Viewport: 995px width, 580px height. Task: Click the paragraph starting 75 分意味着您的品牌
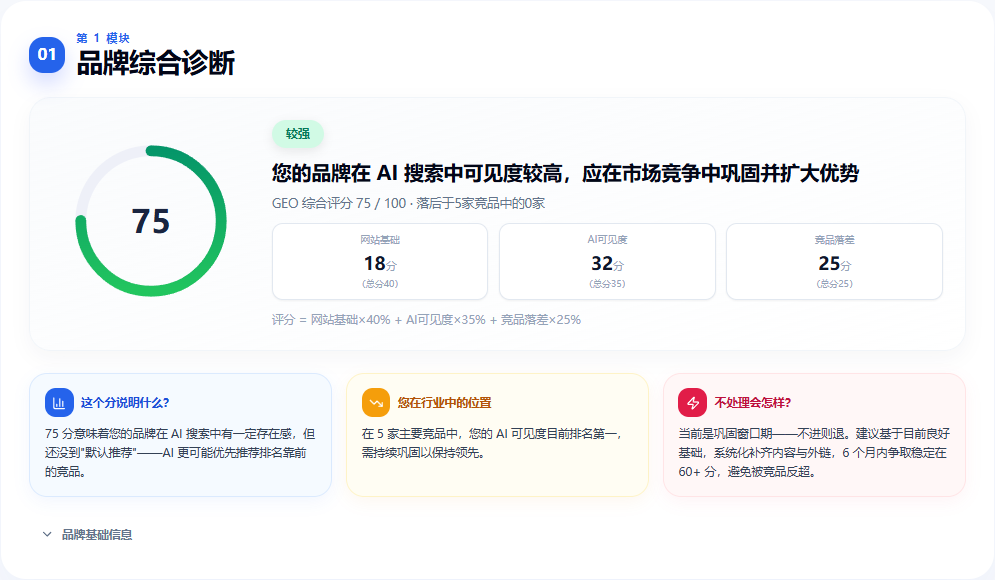(x=180, y=453)
